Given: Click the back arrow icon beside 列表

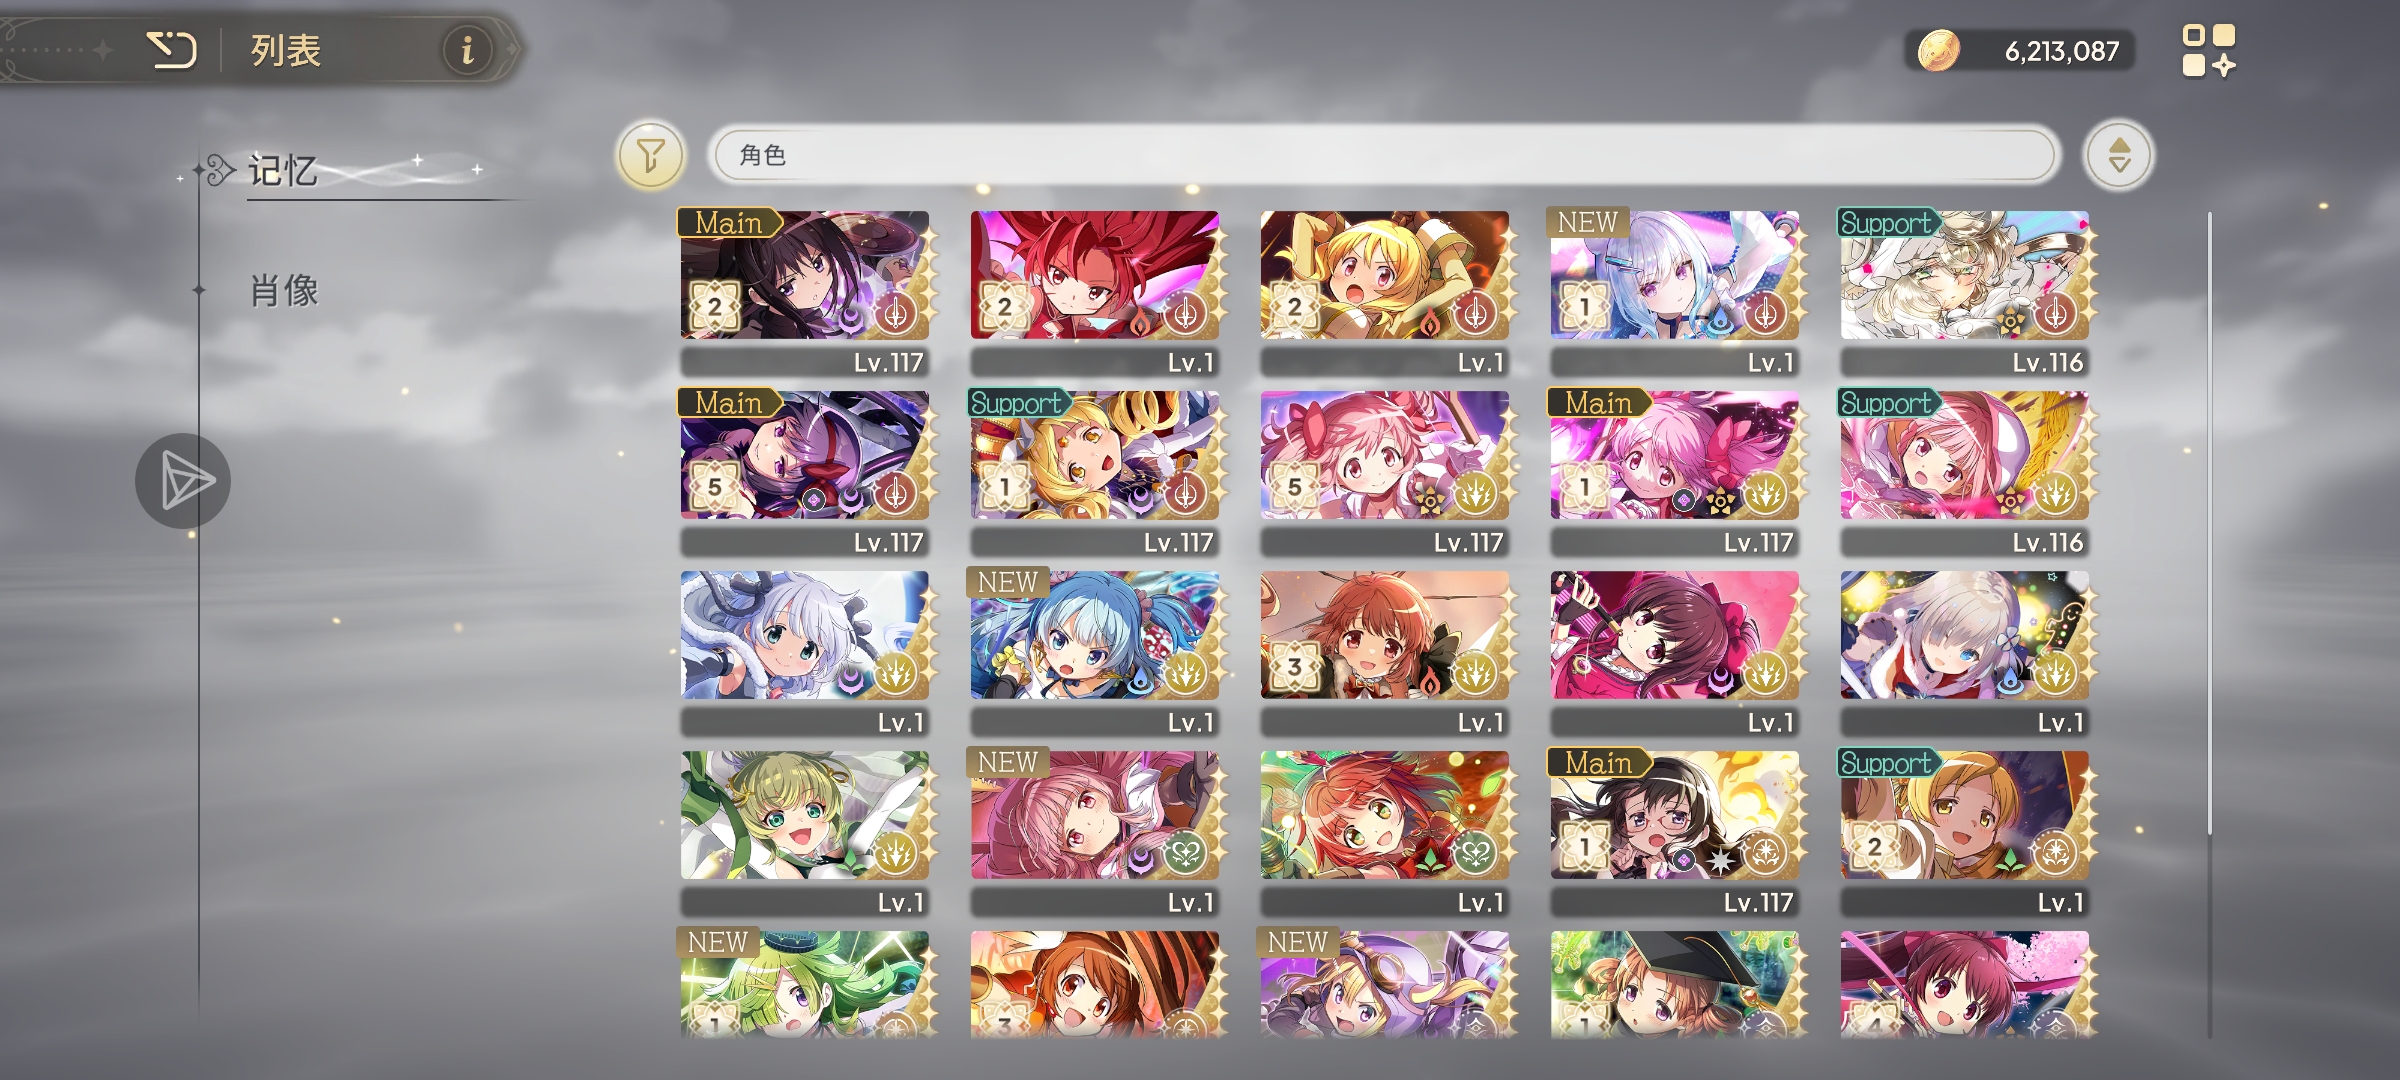Looking at the screenshot, I should 172,49.
